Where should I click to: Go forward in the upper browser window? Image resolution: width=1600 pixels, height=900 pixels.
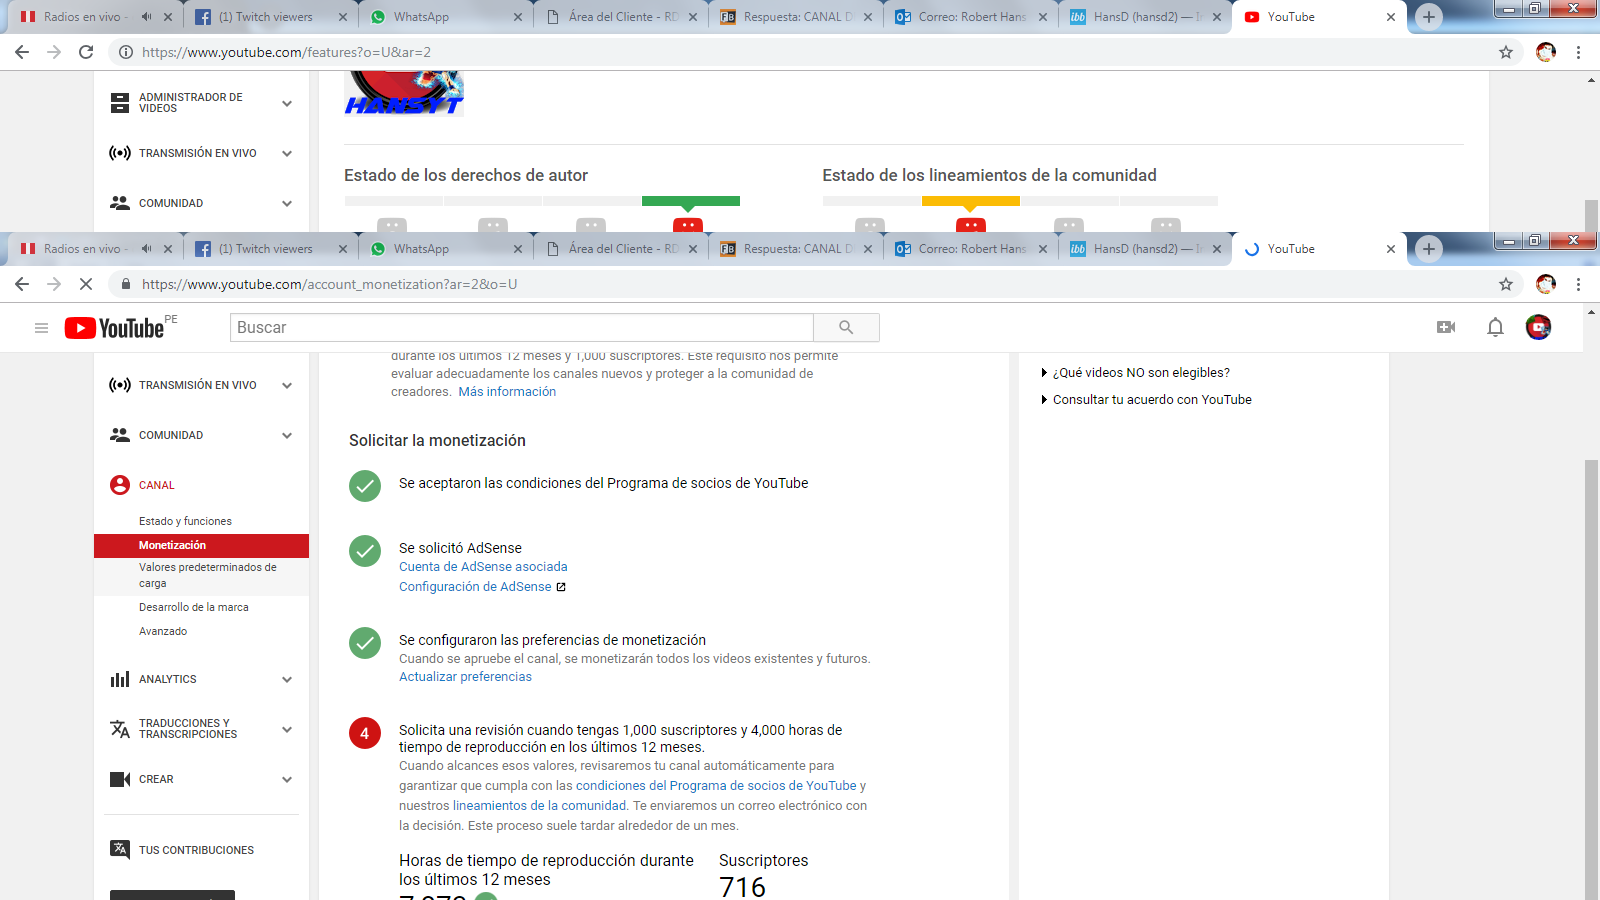54,52
